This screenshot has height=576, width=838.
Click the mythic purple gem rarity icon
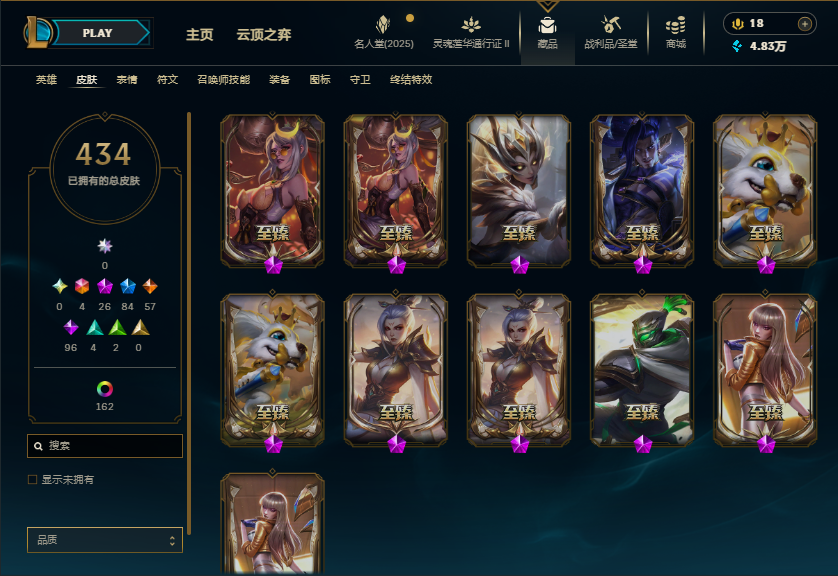pos(105,286)
